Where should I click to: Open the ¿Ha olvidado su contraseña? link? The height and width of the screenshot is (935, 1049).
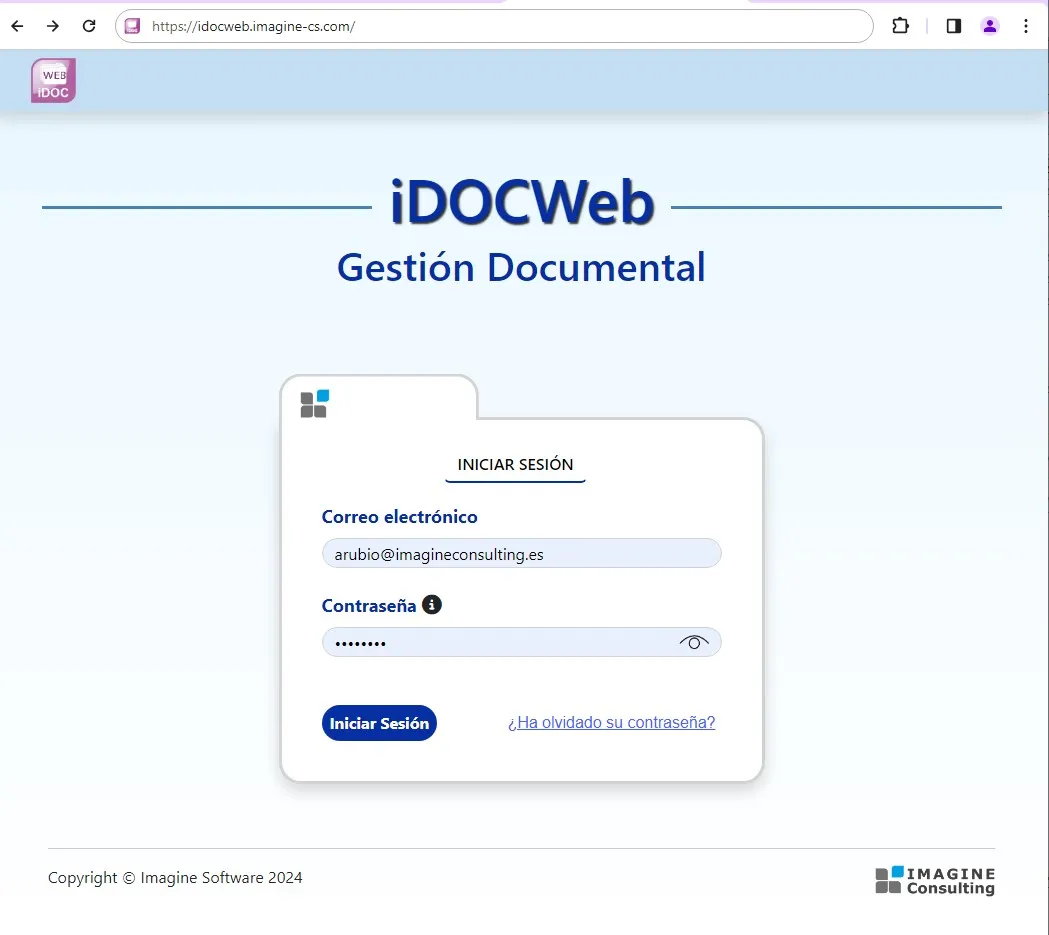611,722
